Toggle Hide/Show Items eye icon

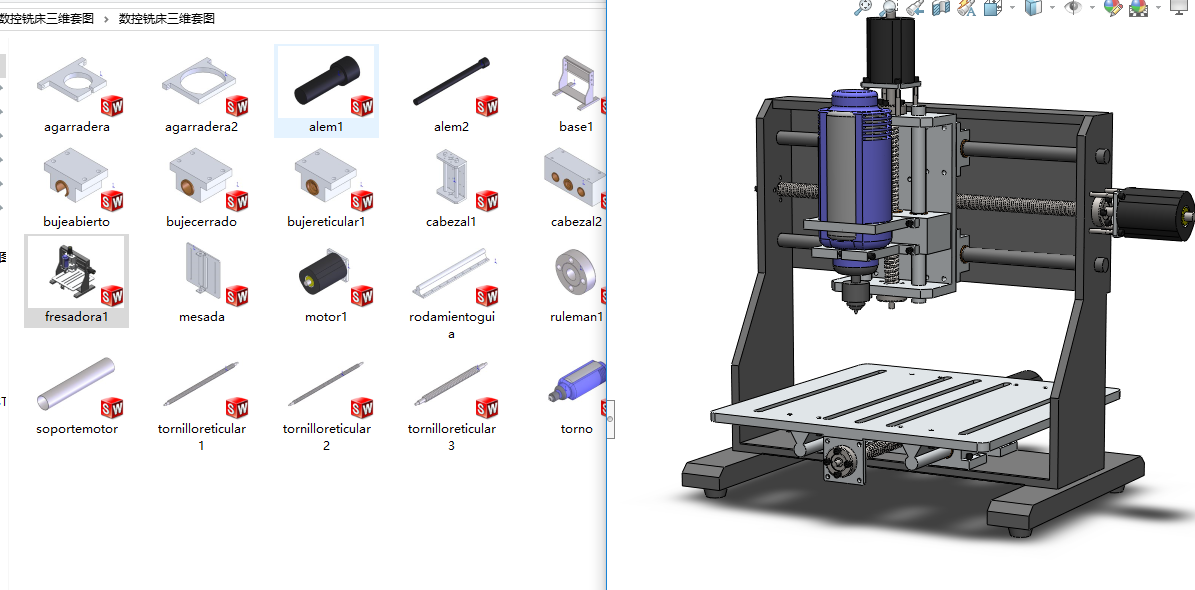(1073, 8)
